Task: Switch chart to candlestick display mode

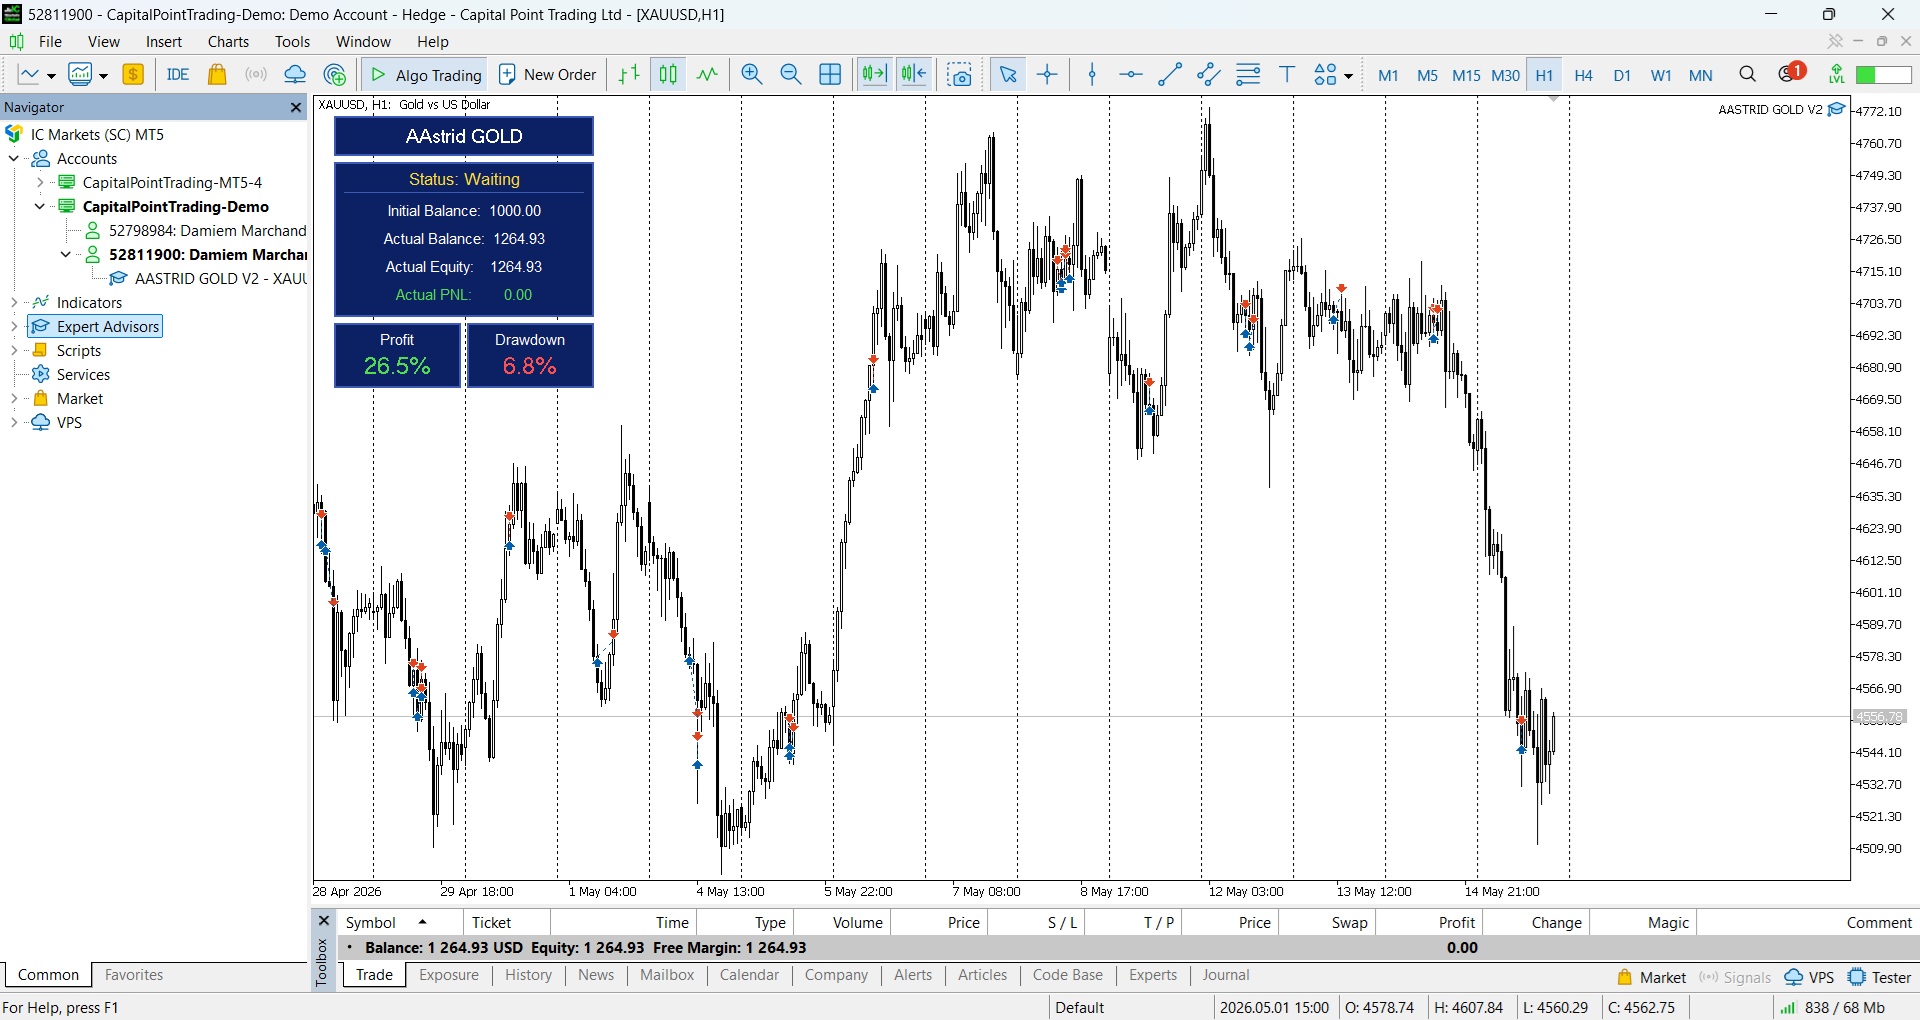Action: 668,75
